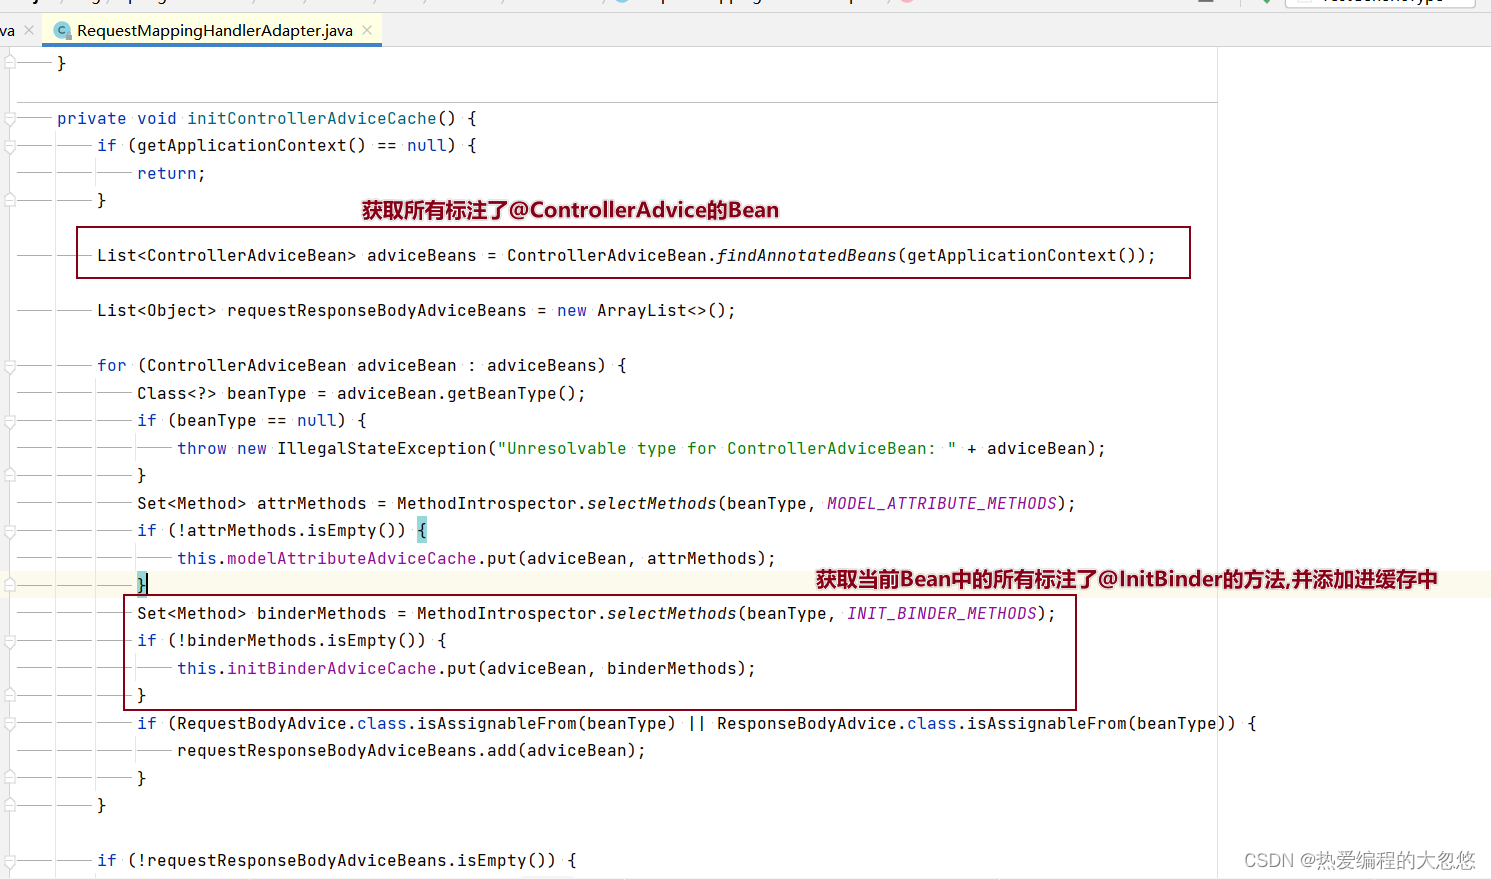This screenshot has width=1491, height=880.
Task: Close the RequestMappingHandlerAdapter.java tab
Action: tap(367, 30)
